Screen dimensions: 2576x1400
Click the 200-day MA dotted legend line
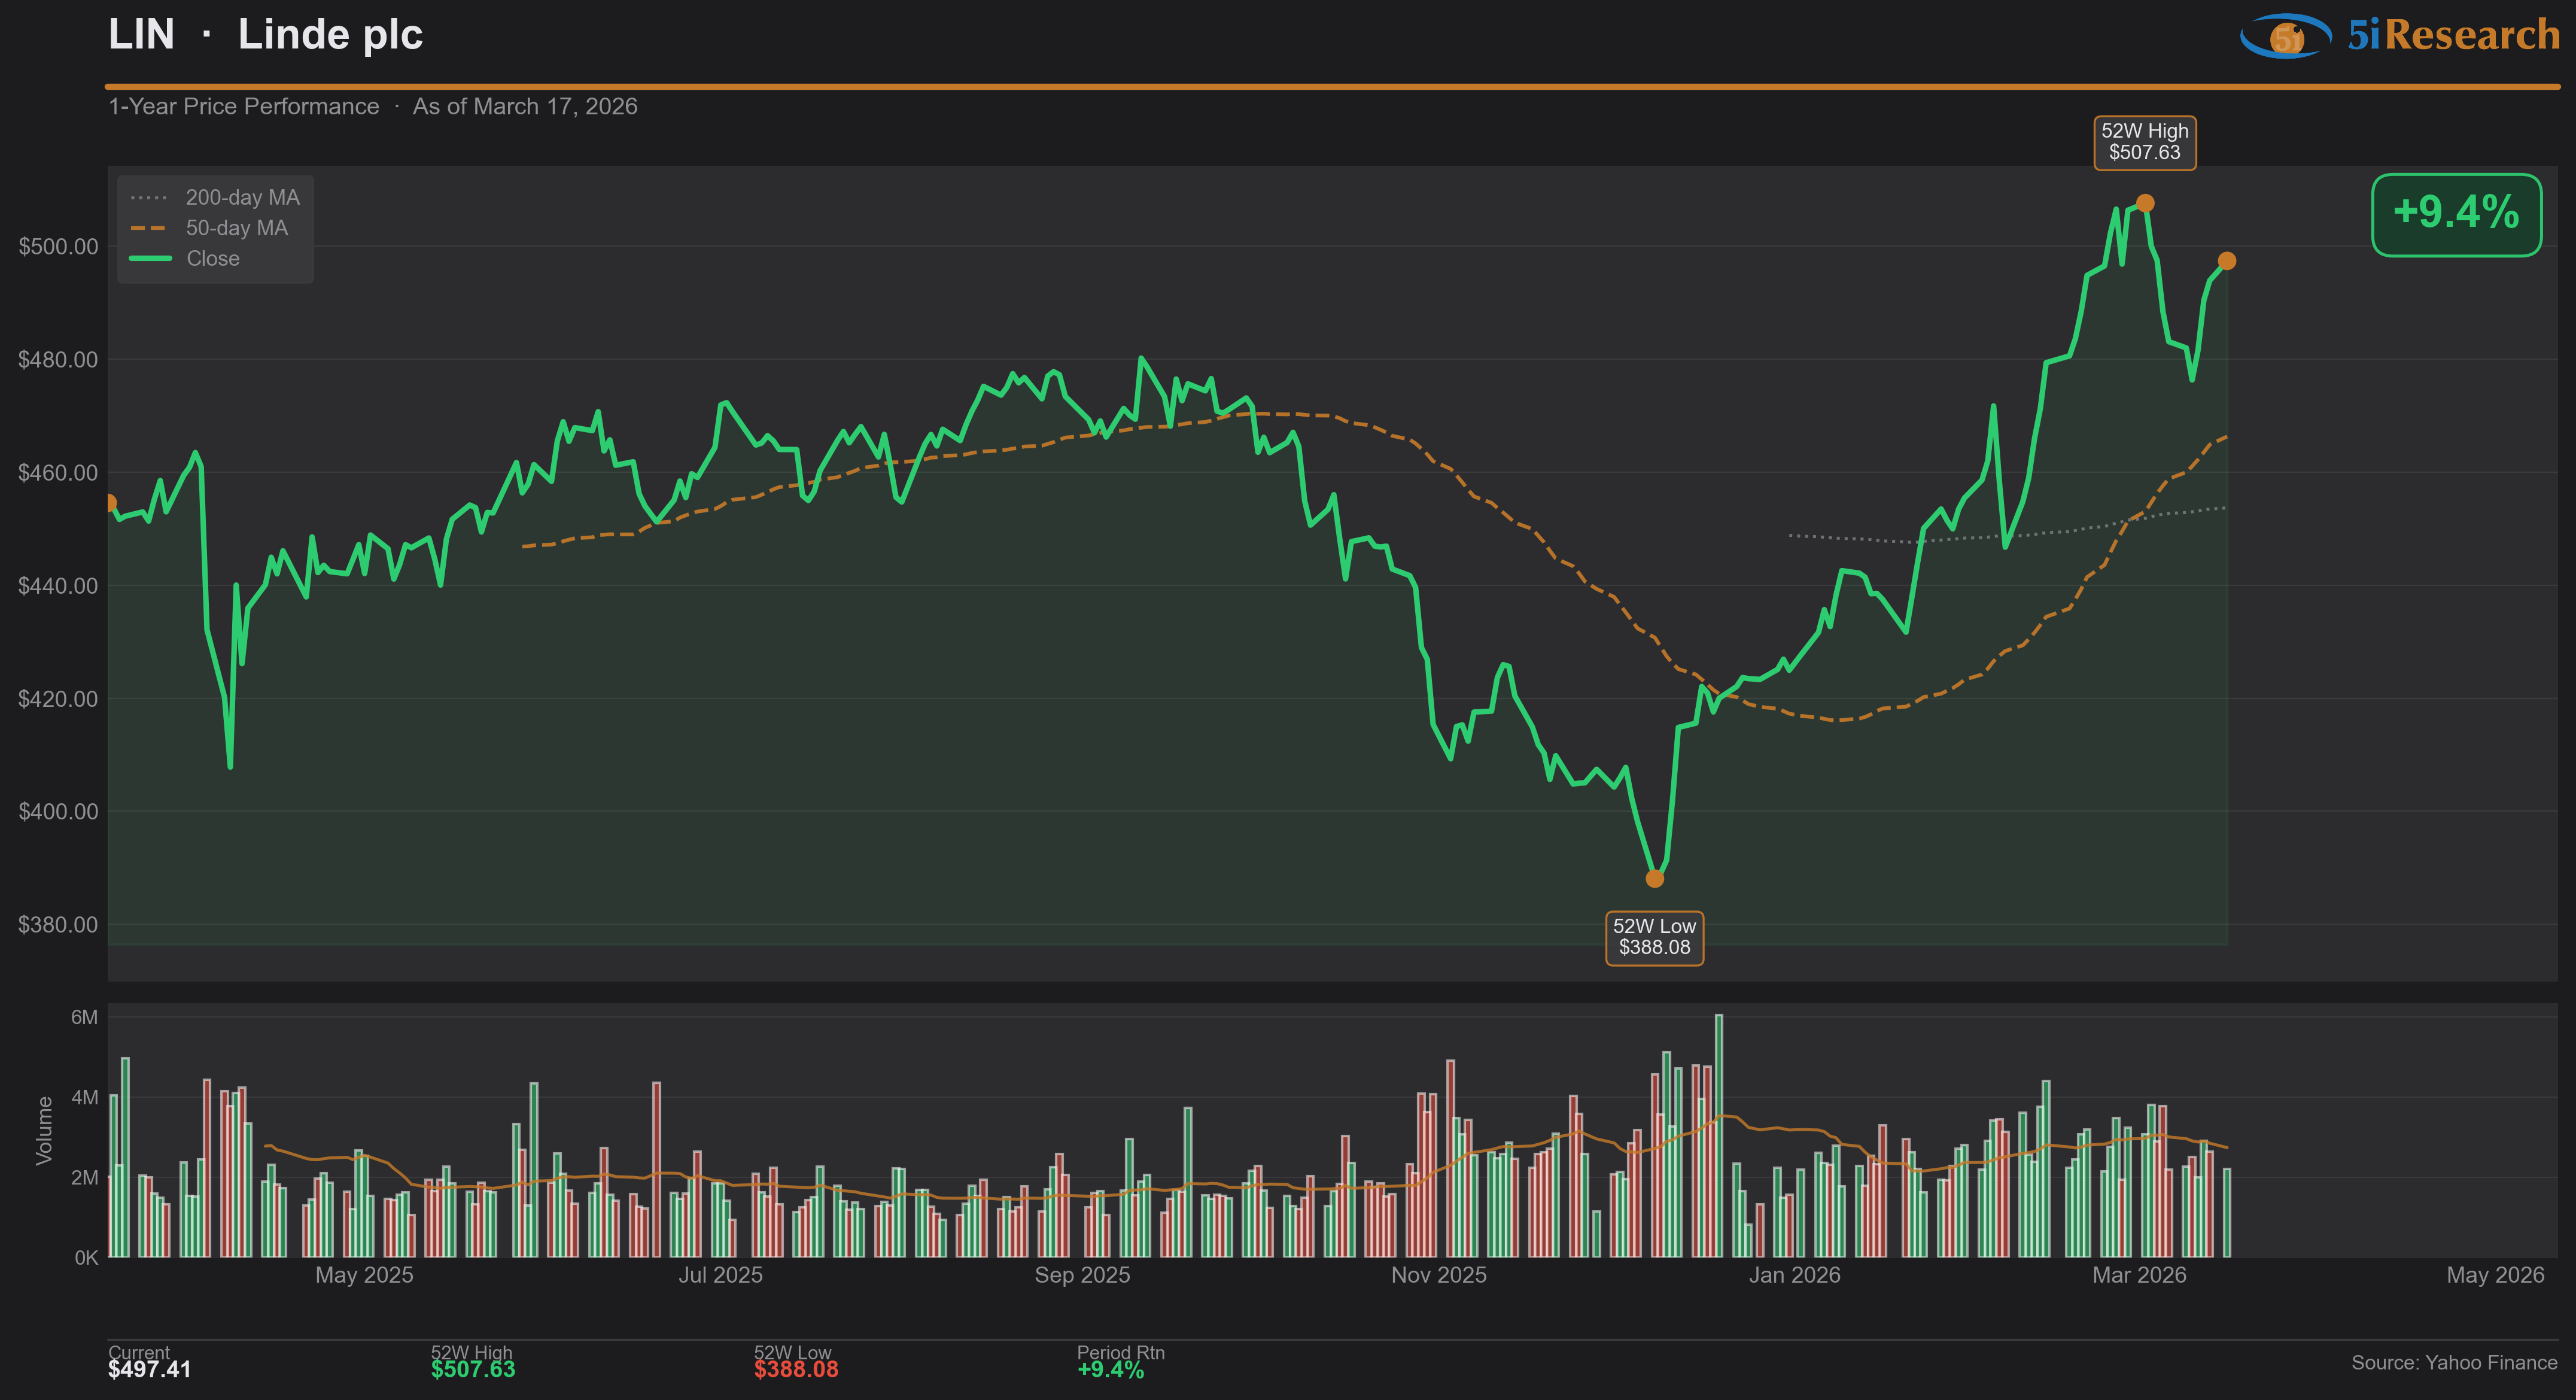(149, 198)
